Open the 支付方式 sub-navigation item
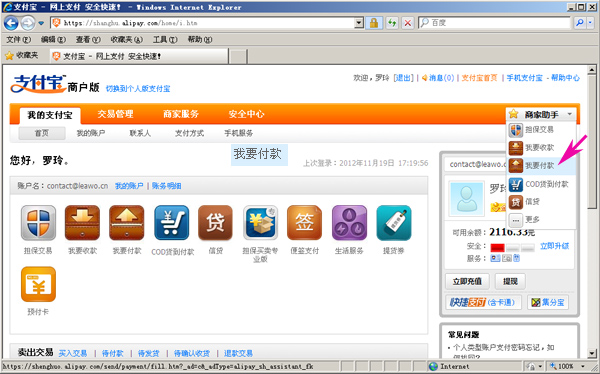The width and height of the screenshot is (600, 374). (189, 133)
